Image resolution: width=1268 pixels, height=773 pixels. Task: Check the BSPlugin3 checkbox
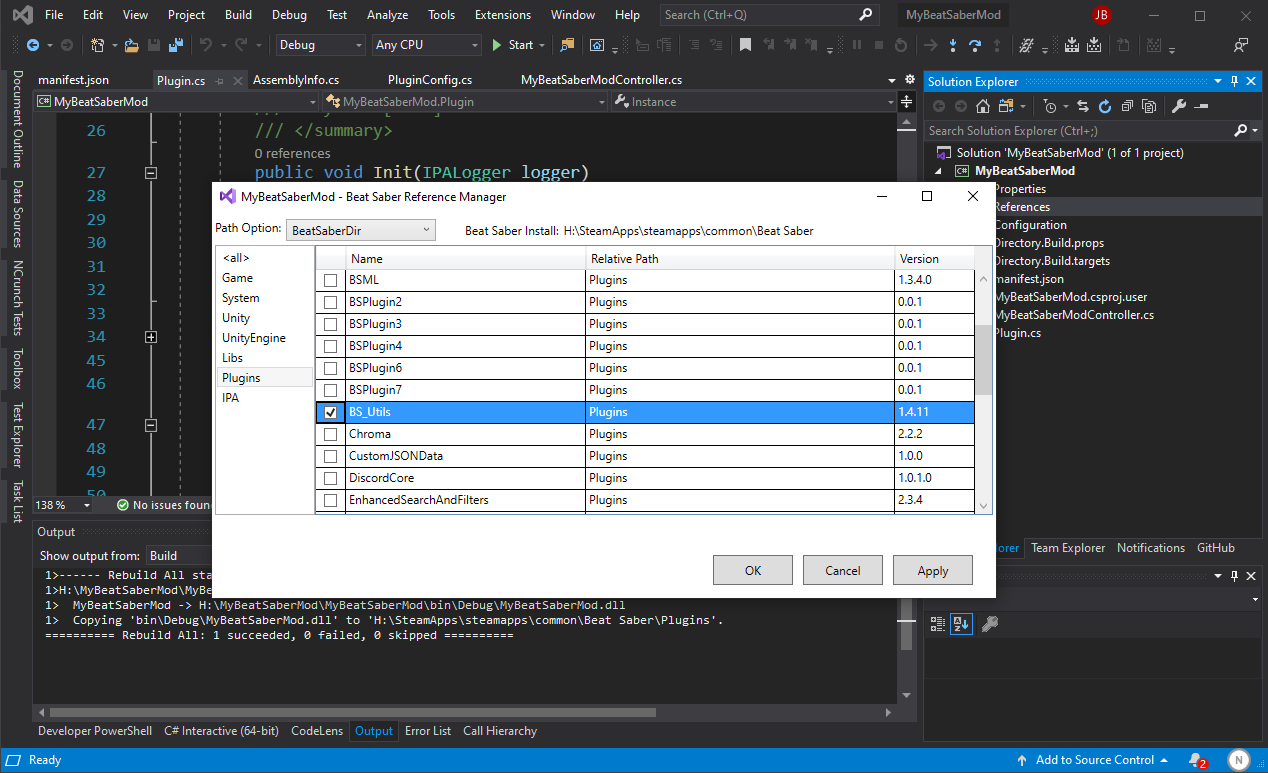330,324
